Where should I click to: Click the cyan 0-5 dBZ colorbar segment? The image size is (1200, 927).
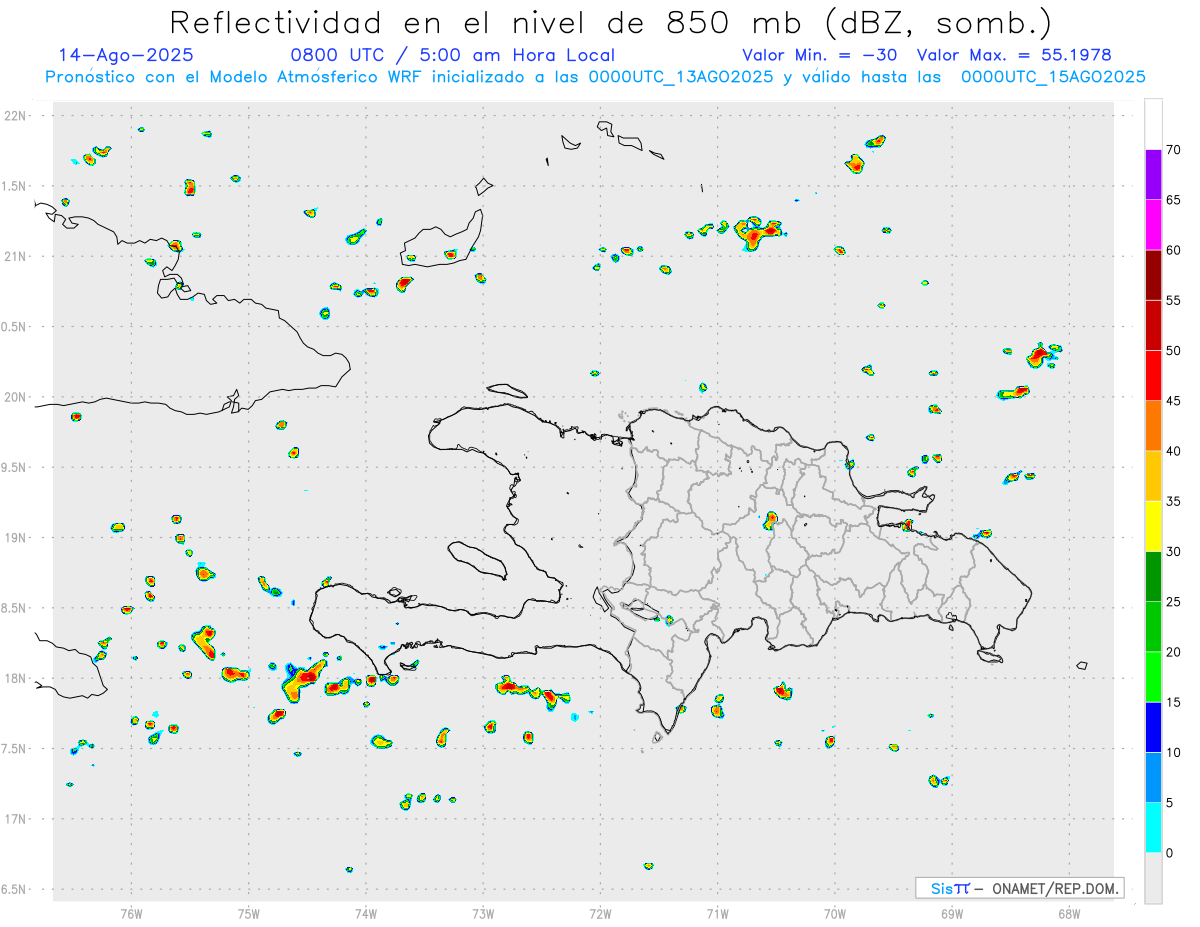pos(1153,828)
